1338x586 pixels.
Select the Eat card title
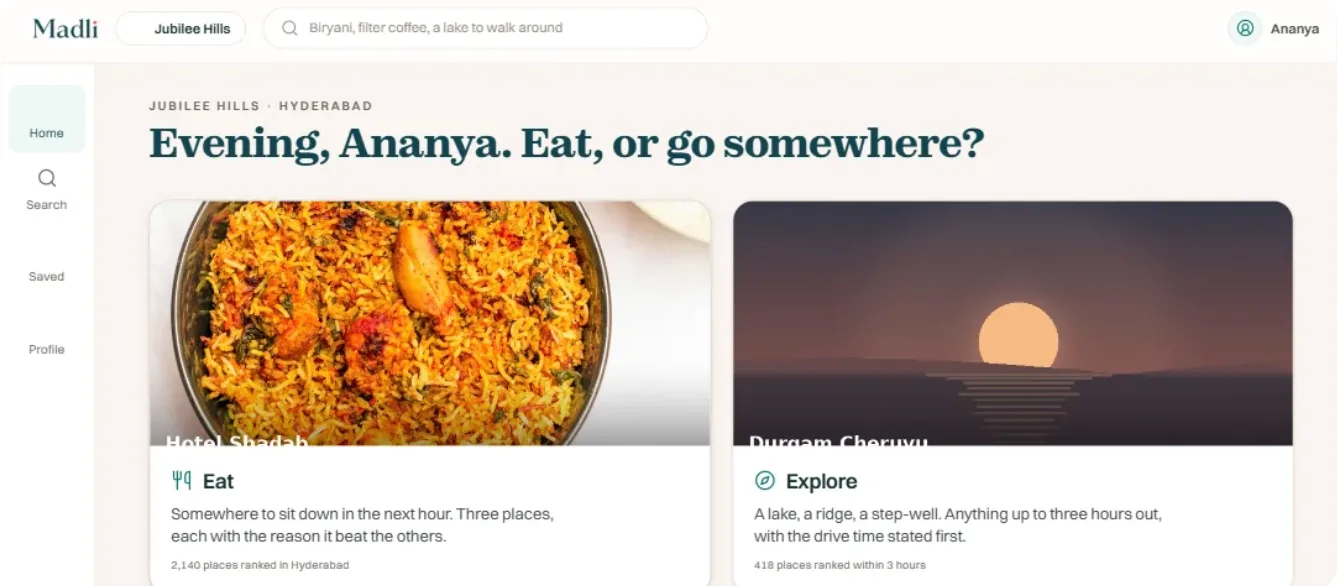pyautogui.click(x=218, y=481)
